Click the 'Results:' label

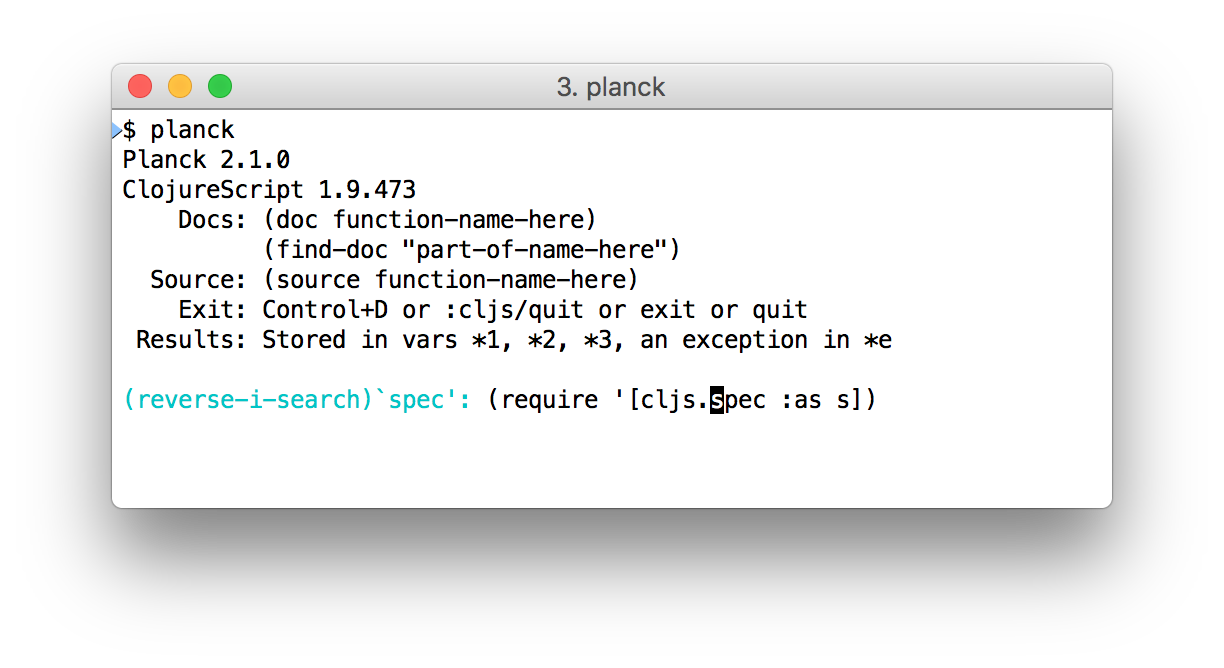193,340
